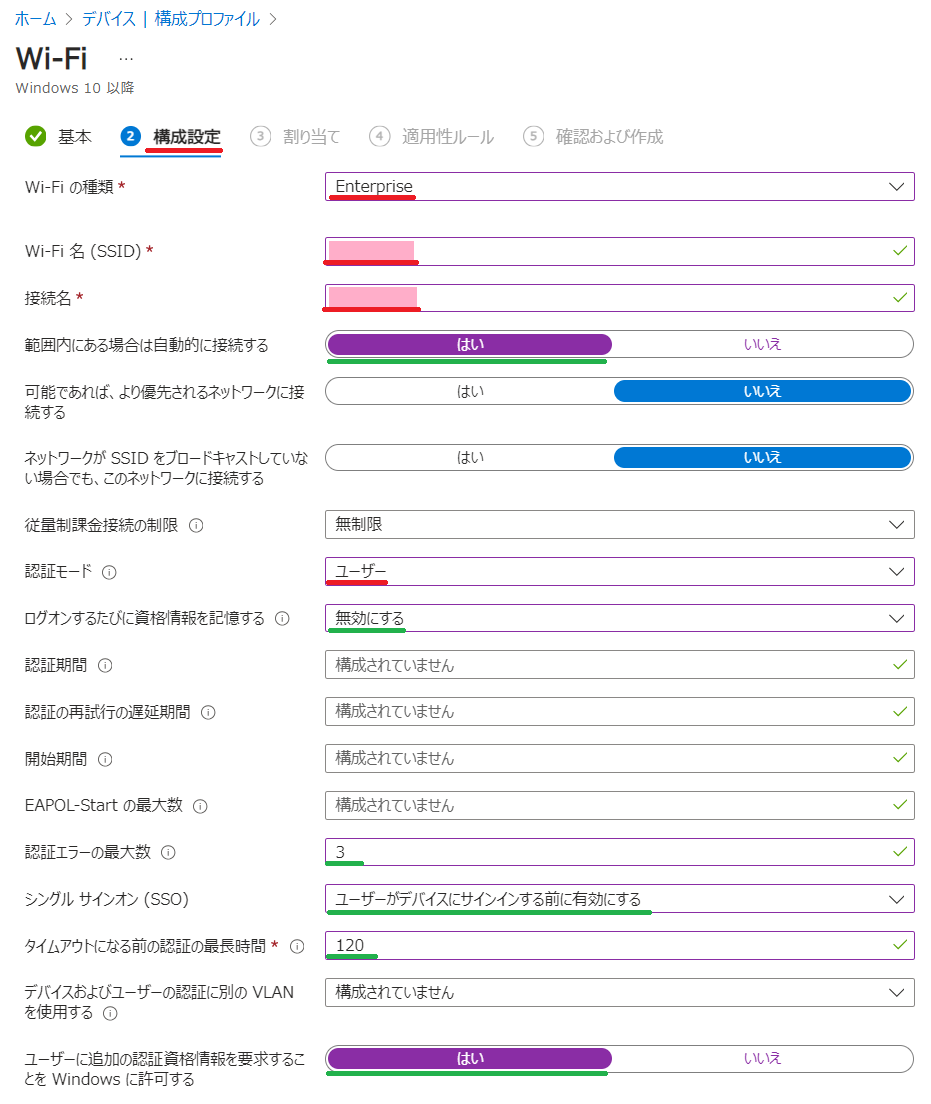Viewport: 931px width, 1104px height.
Task: Select はい for connecting to more preferred network
Action: pos(470,391)
